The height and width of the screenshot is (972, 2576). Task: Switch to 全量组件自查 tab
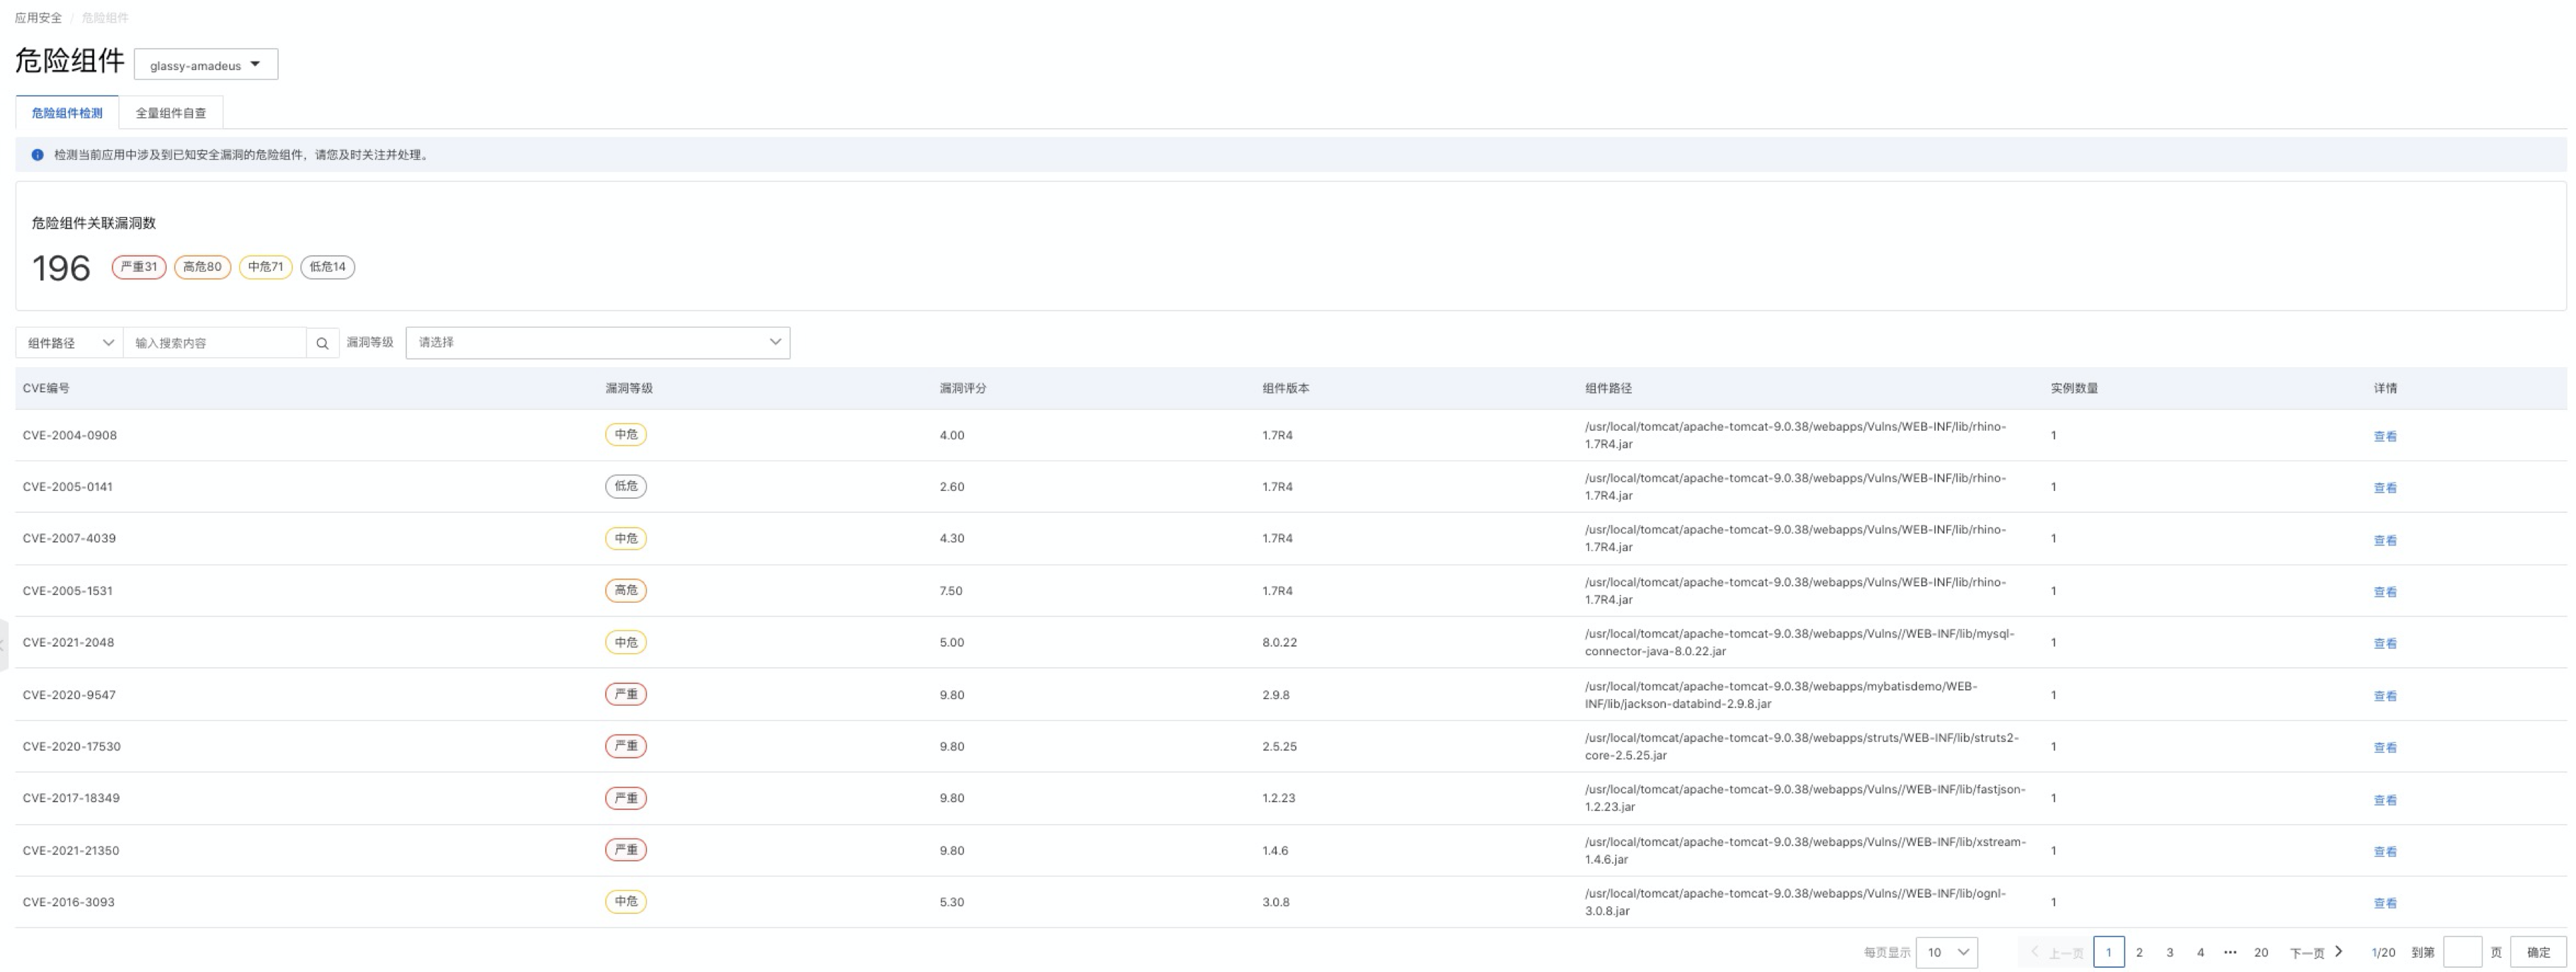point(171,113)
